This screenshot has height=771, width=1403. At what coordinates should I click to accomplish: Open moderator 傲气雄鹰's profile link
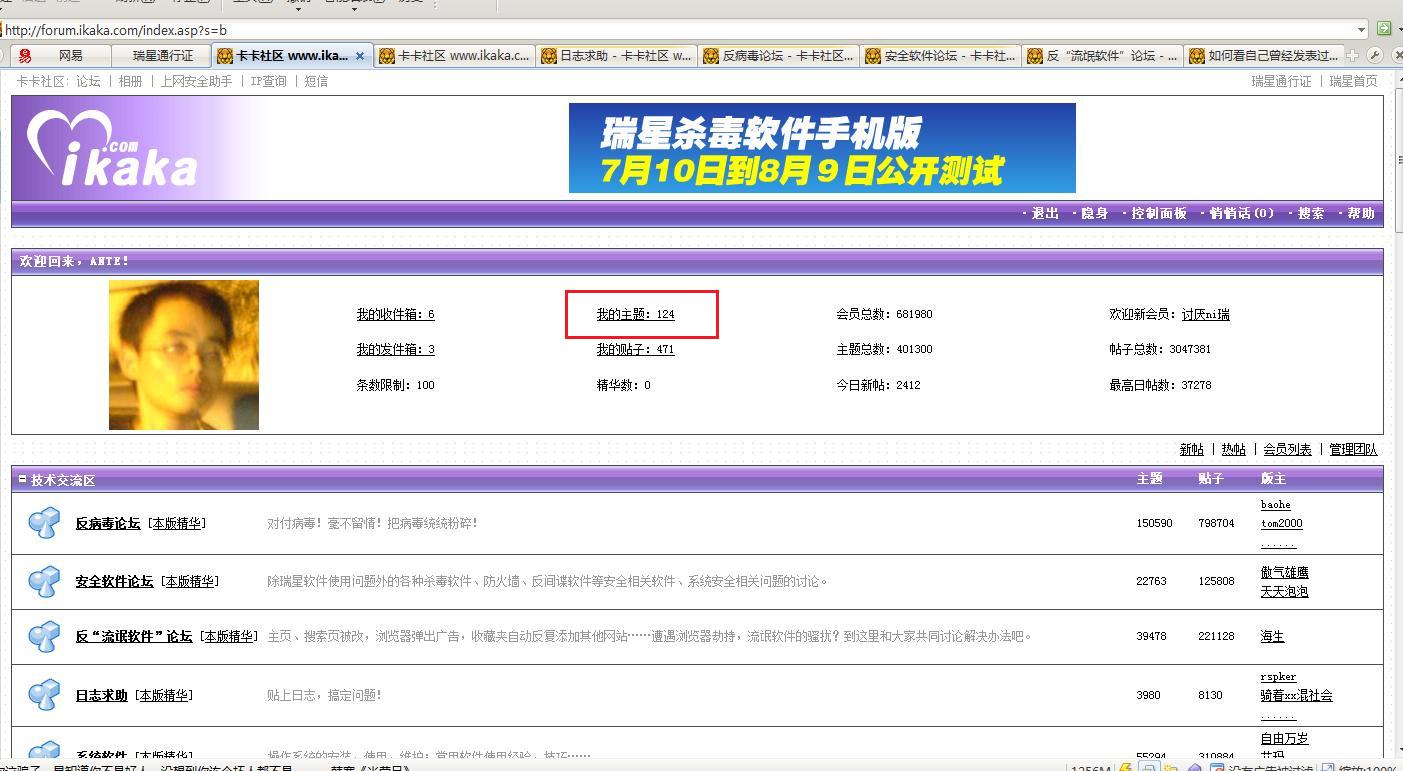click(x=1285, y=572)
